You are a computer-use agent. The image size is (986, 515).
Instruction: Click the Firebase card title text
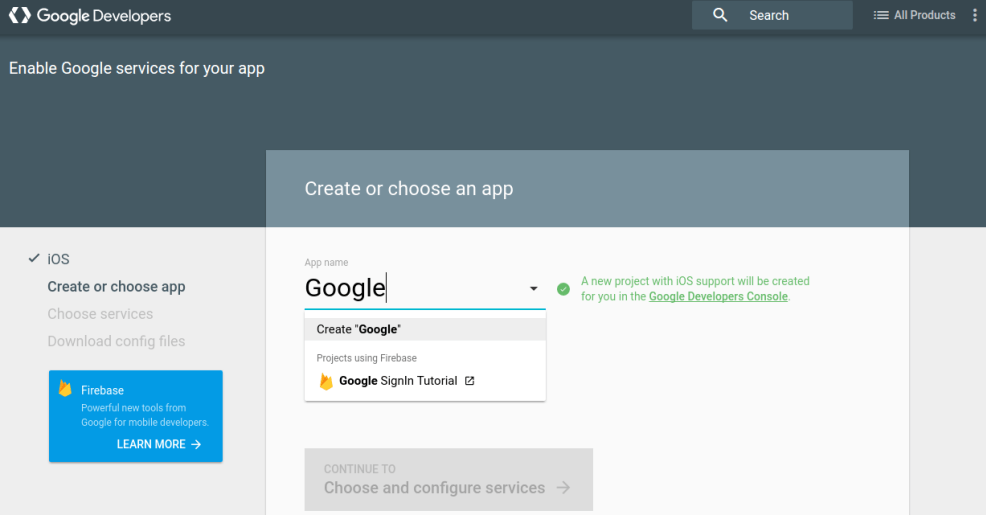click(x=102, y=390)
